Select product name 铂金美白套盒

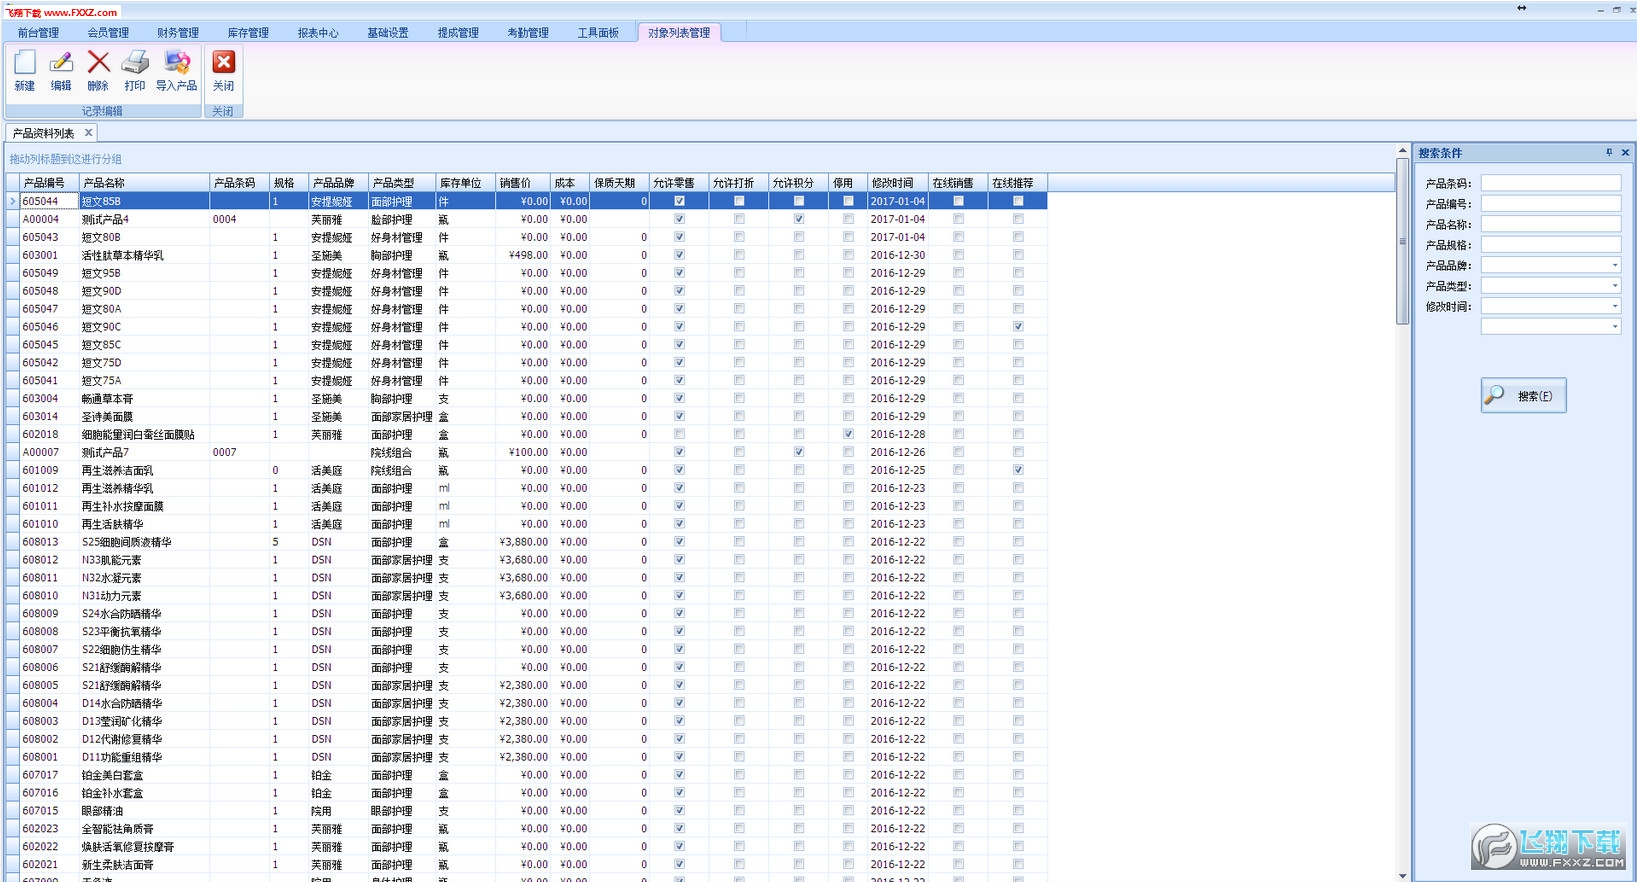click(112, 775)
